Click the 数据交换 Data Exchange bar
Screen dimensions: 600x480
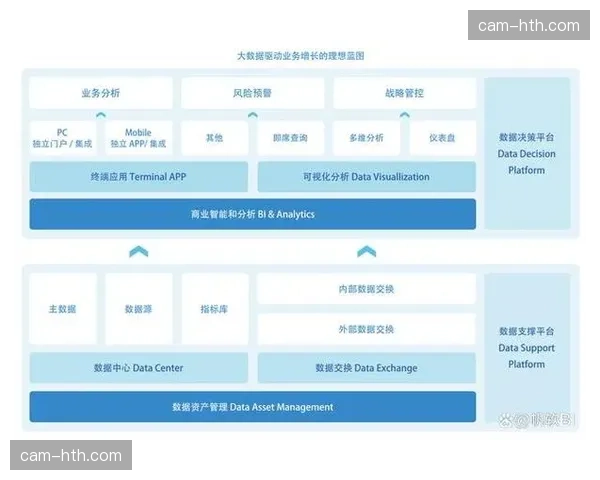(367, 367)
